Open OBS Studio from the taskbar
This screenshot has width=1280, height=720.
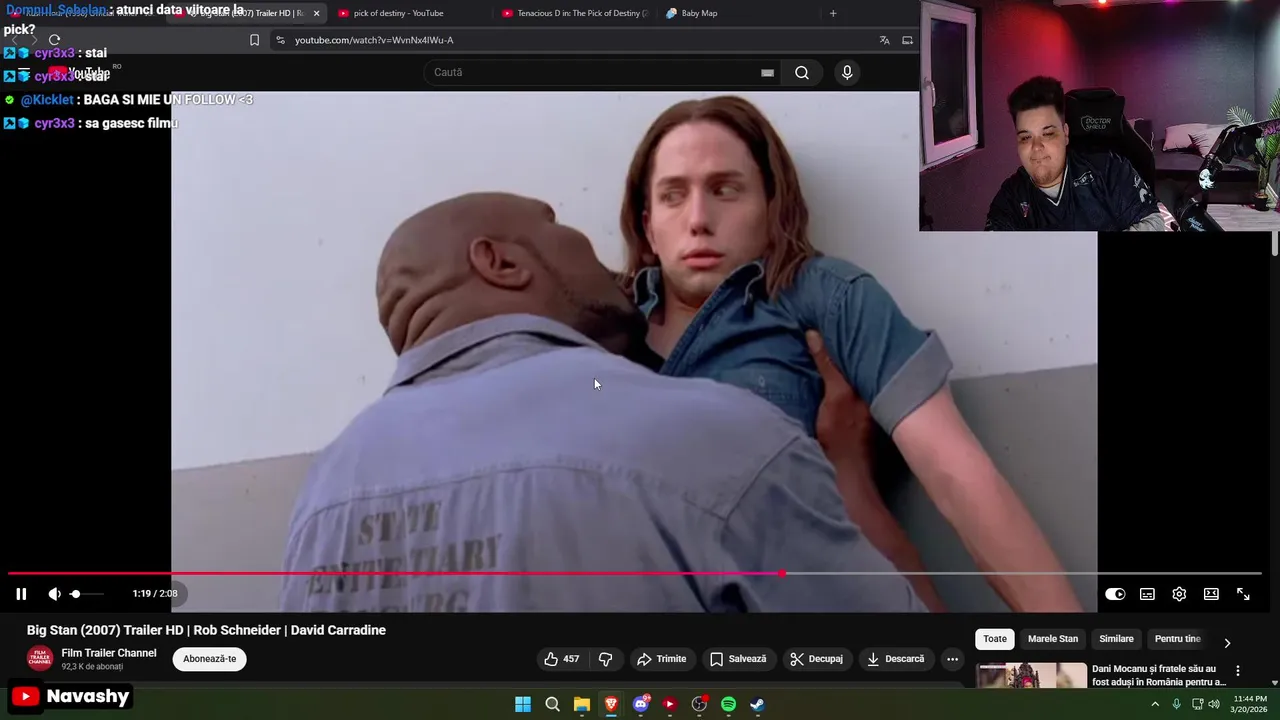[699, 704]
